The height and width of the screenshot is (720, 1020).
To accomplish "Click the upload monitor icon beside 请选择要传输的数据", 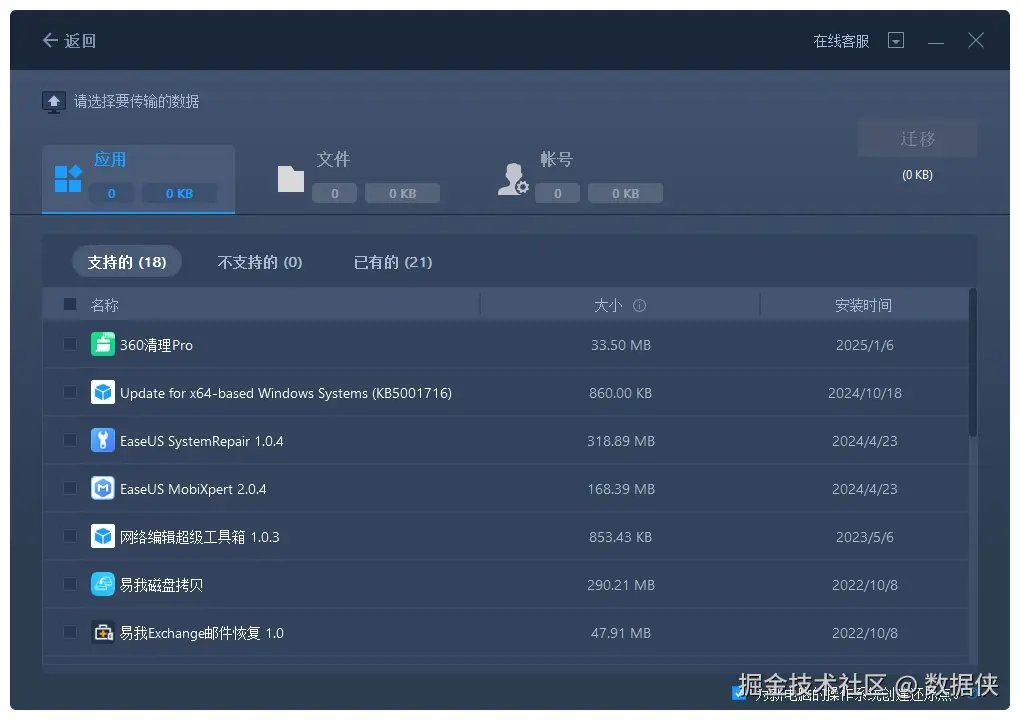I will (x=54, y=102).
